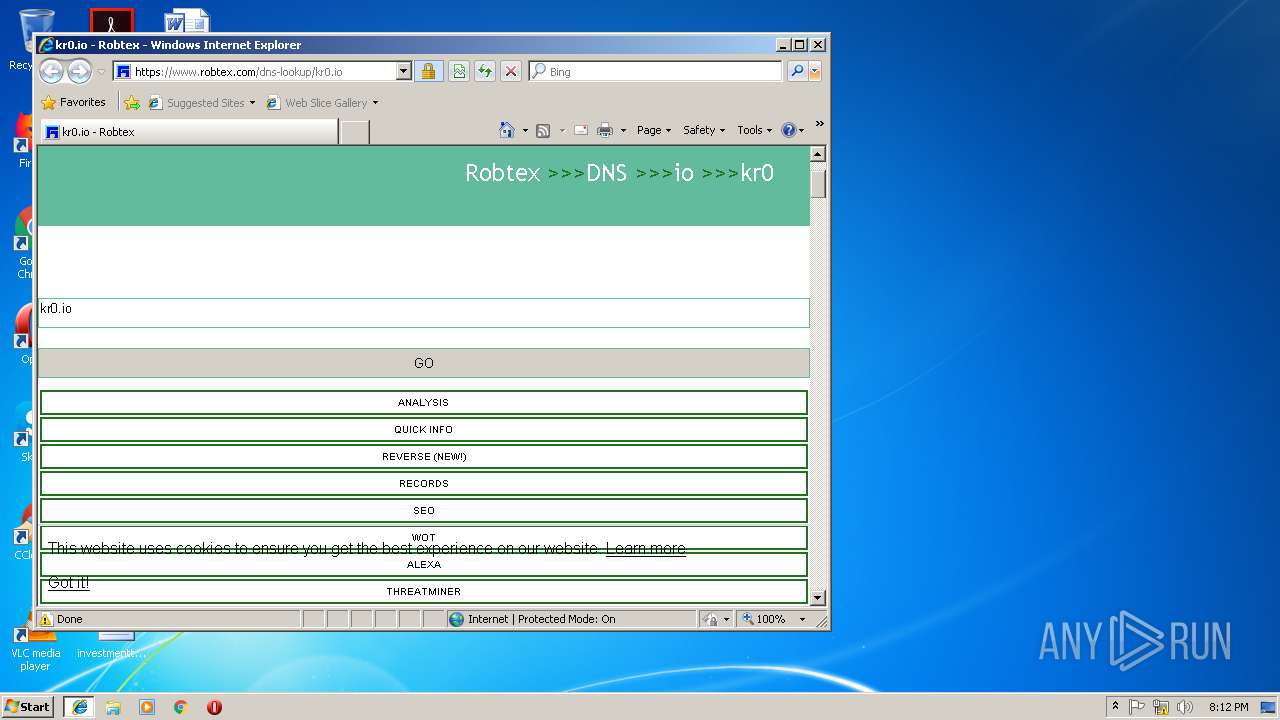Click in the Bing search box
Image resolution: width=1280 pixels, height=720 pixels.
tap(656, 71)
